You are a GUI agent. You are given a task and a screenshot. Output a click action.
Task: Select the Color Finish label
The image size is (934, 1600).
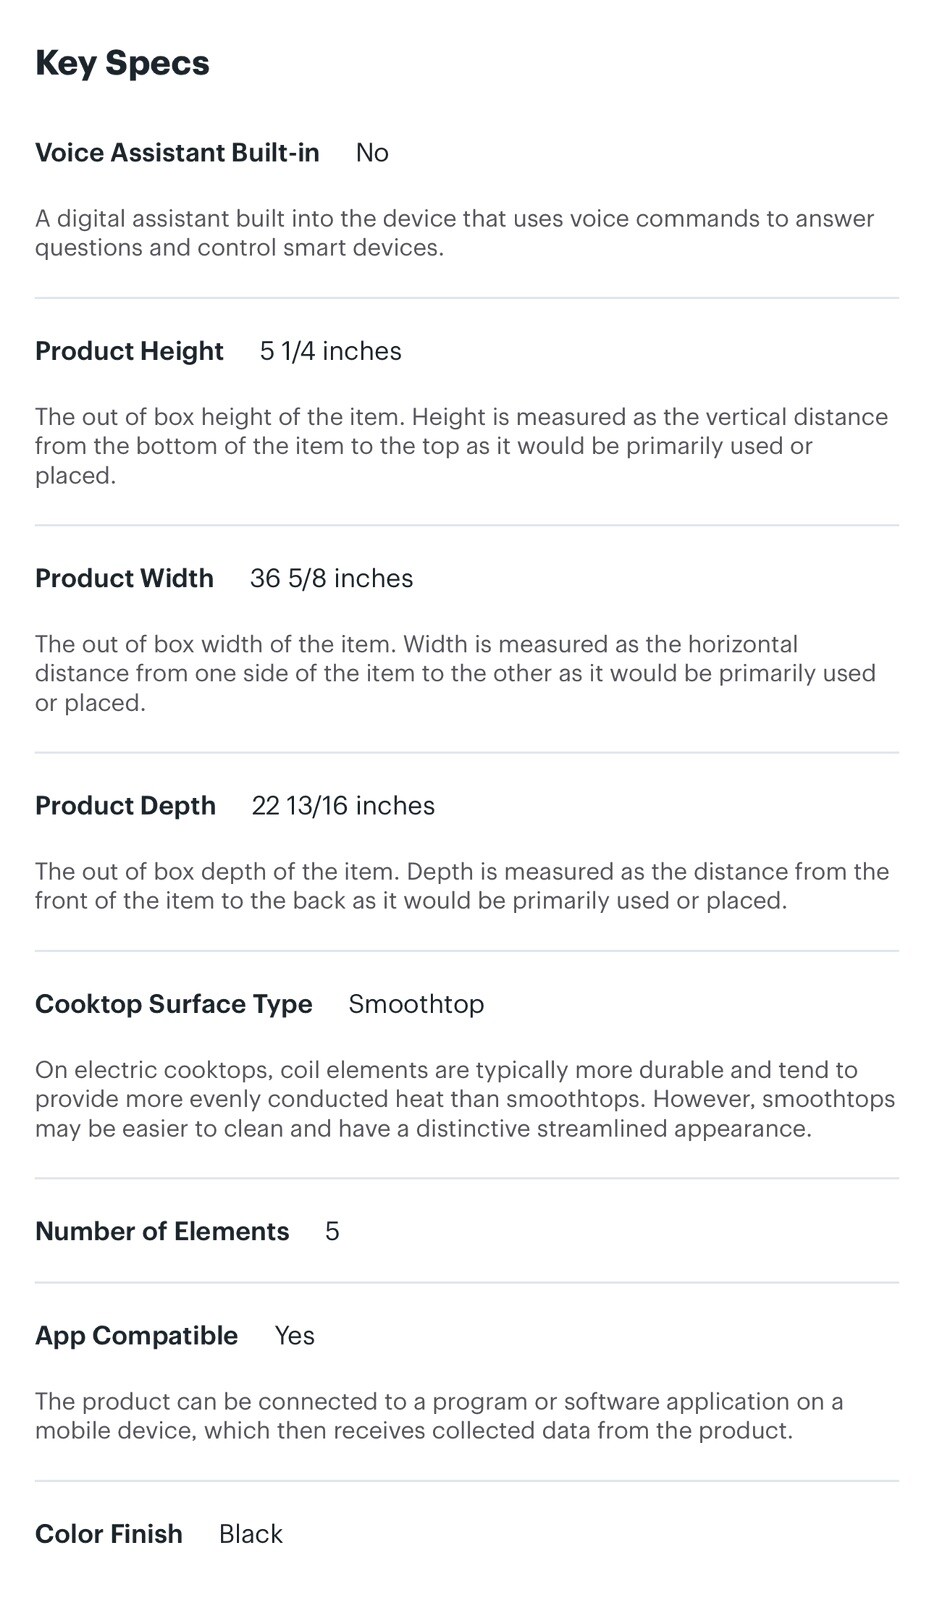(x=109, y=1534)
